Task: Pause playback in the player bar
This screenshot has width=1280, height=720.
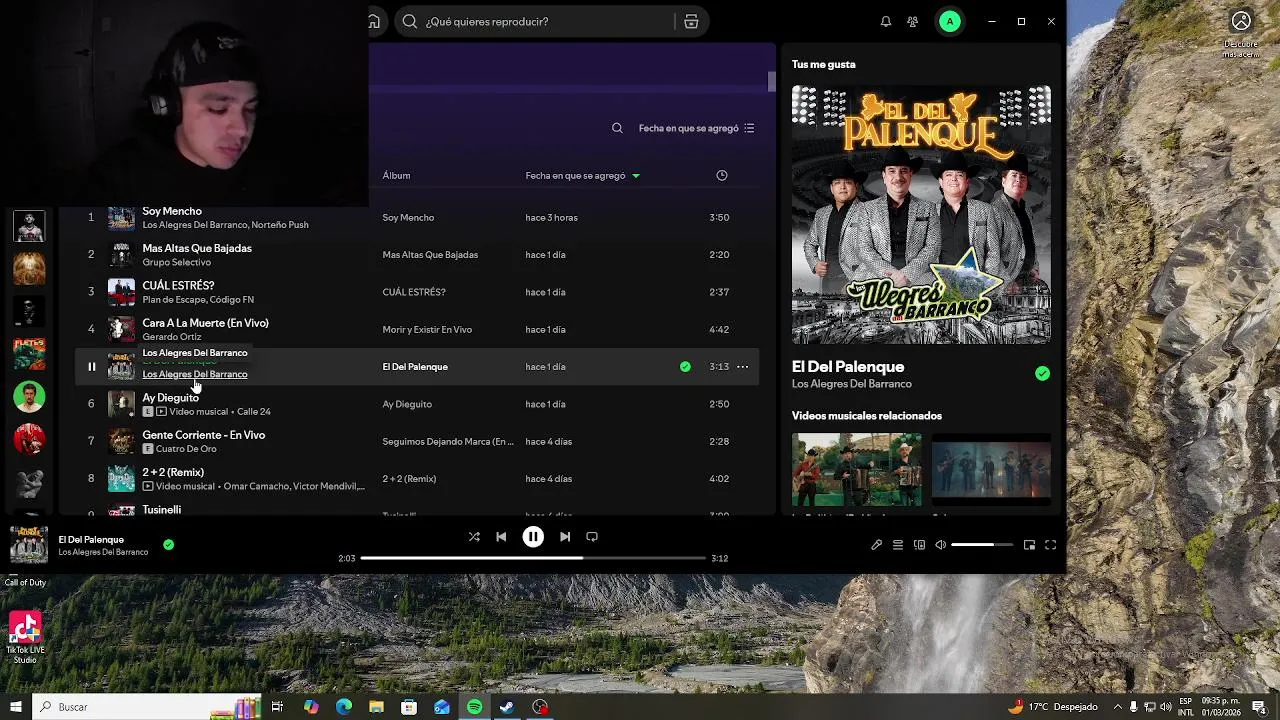Action: 533,537
